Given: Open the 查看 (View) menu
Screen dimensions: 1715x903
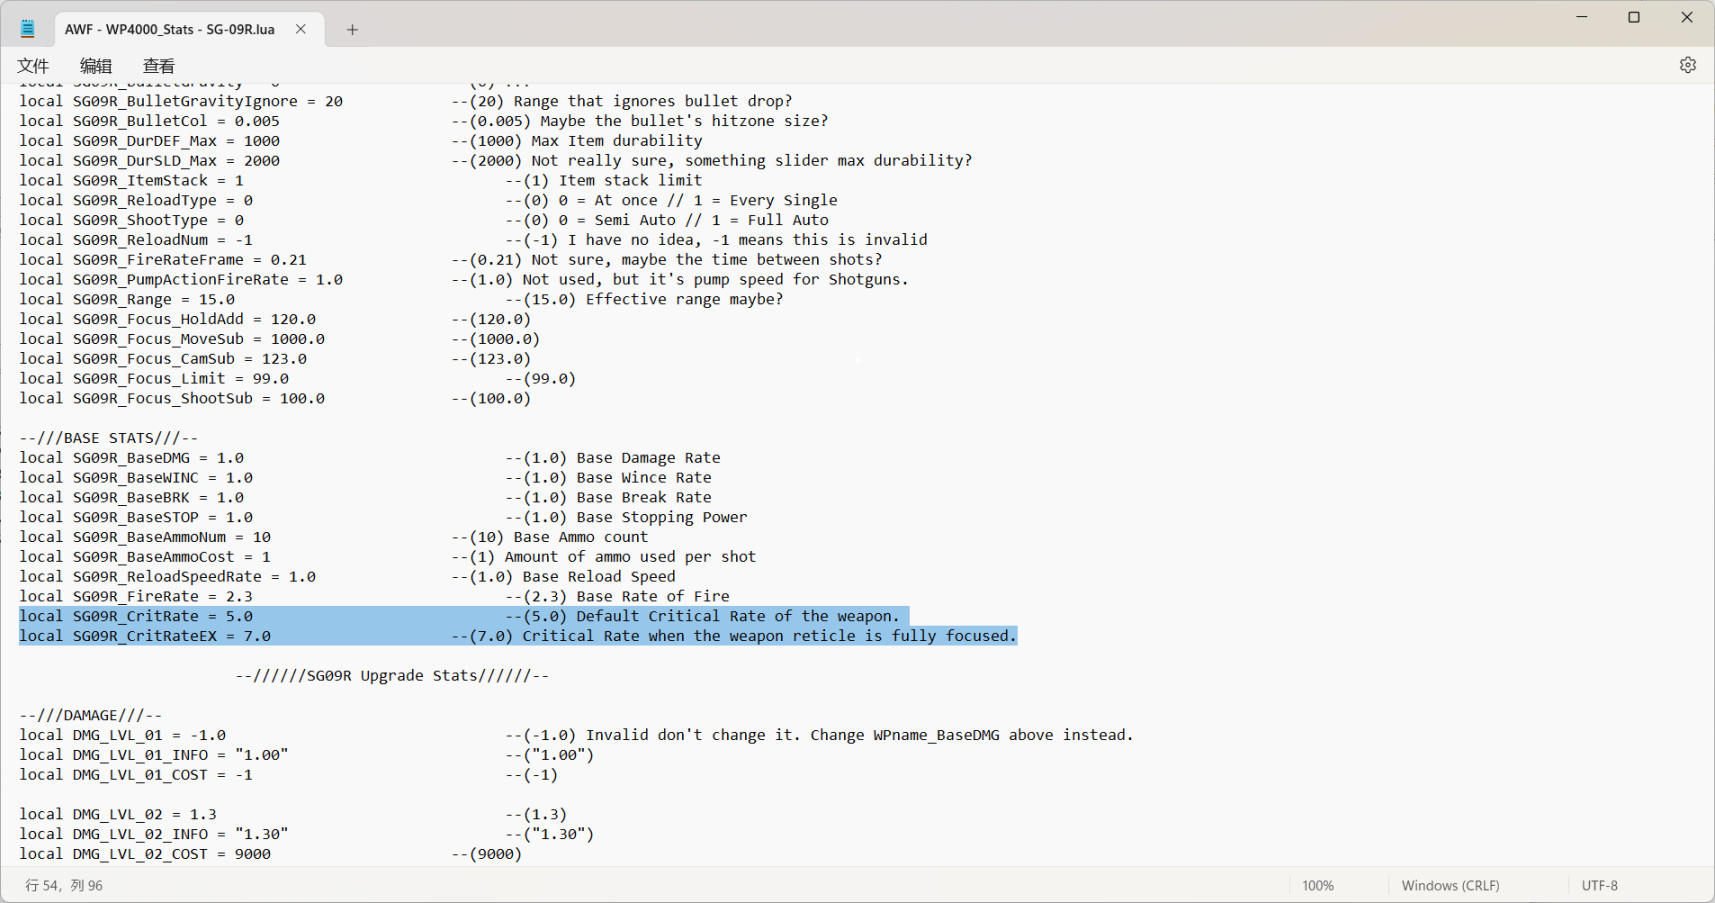Looking at the screenshot, I should (159, 66).
